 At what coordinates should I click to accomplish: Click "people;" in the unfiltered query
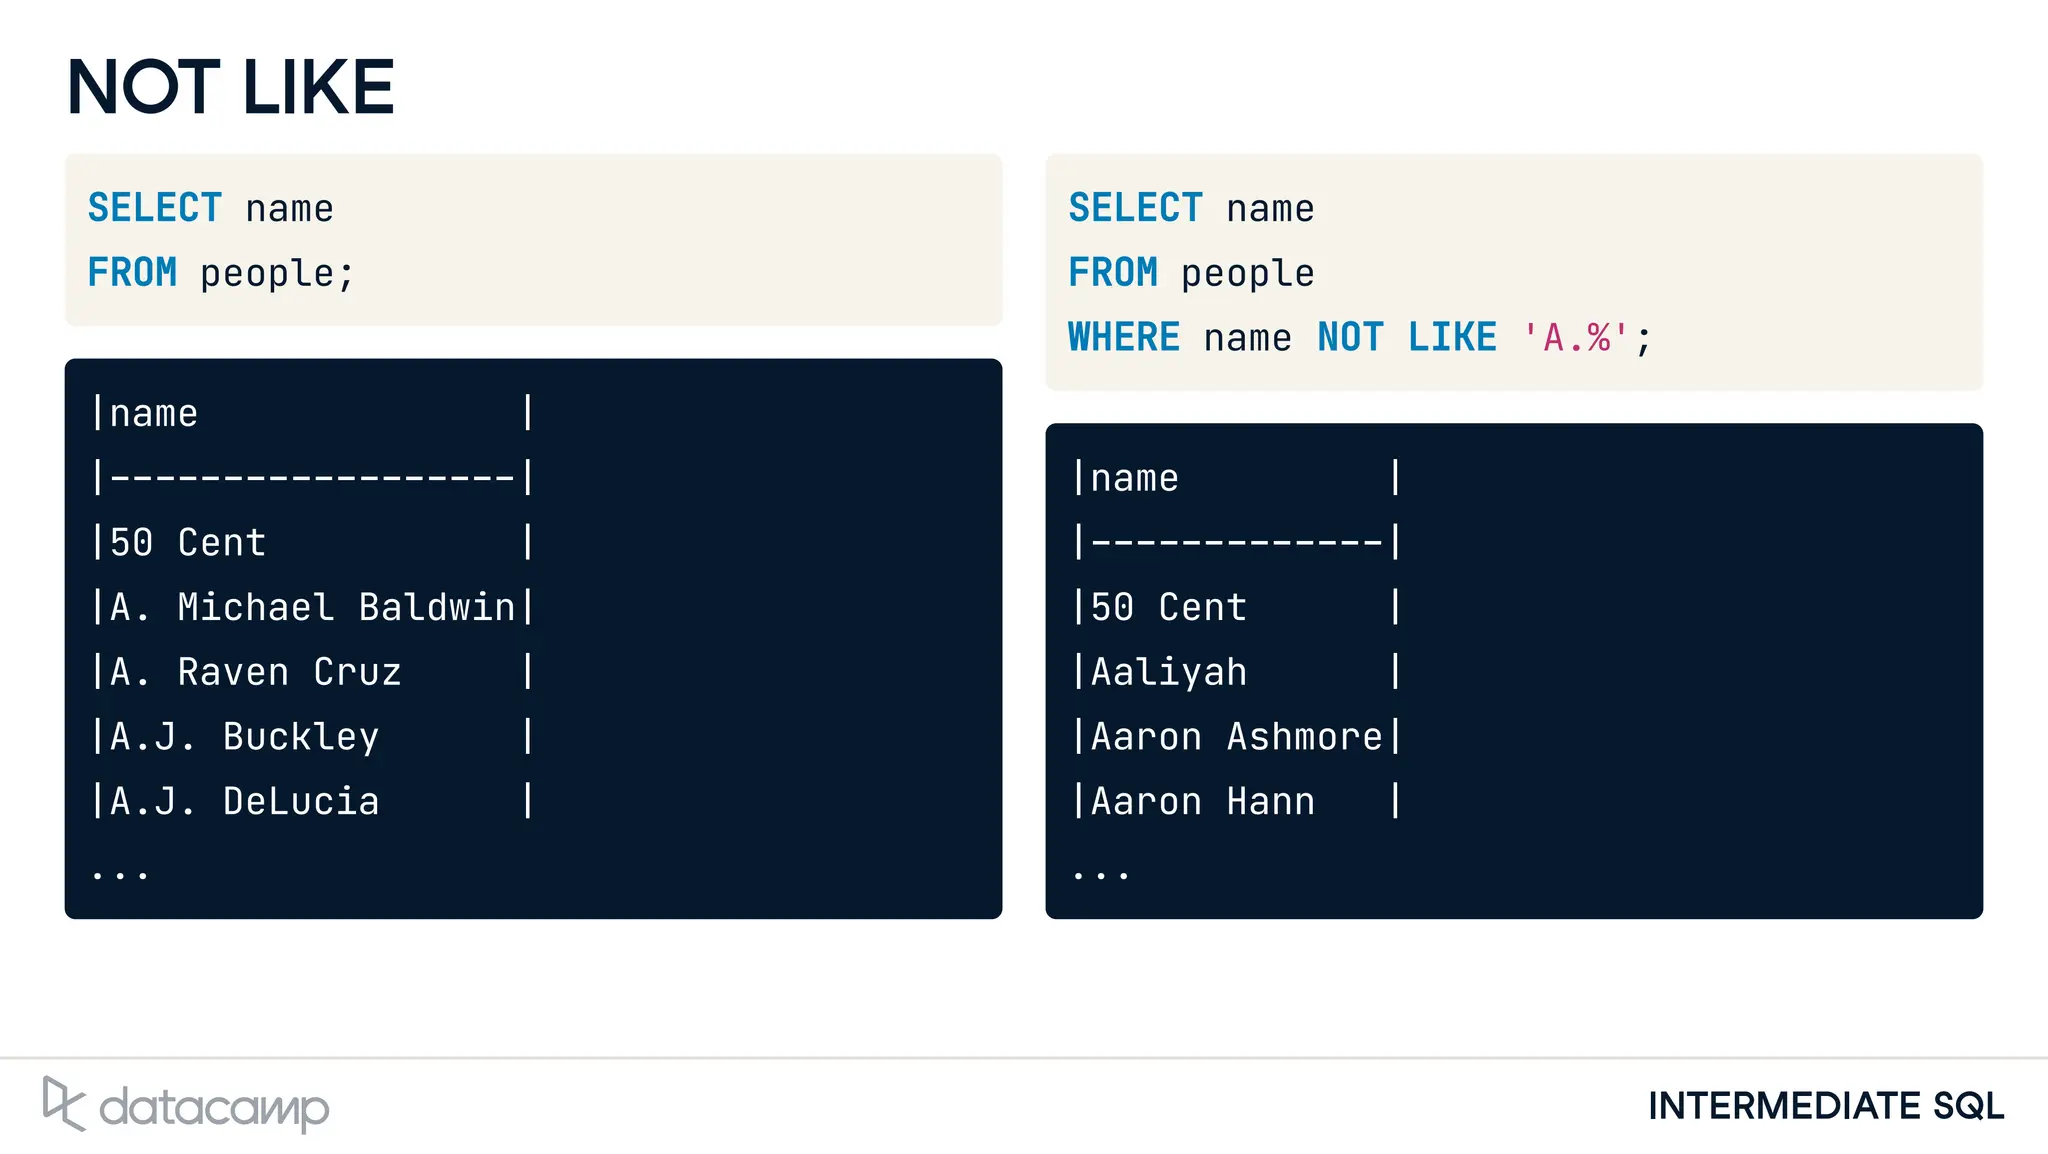277,274
